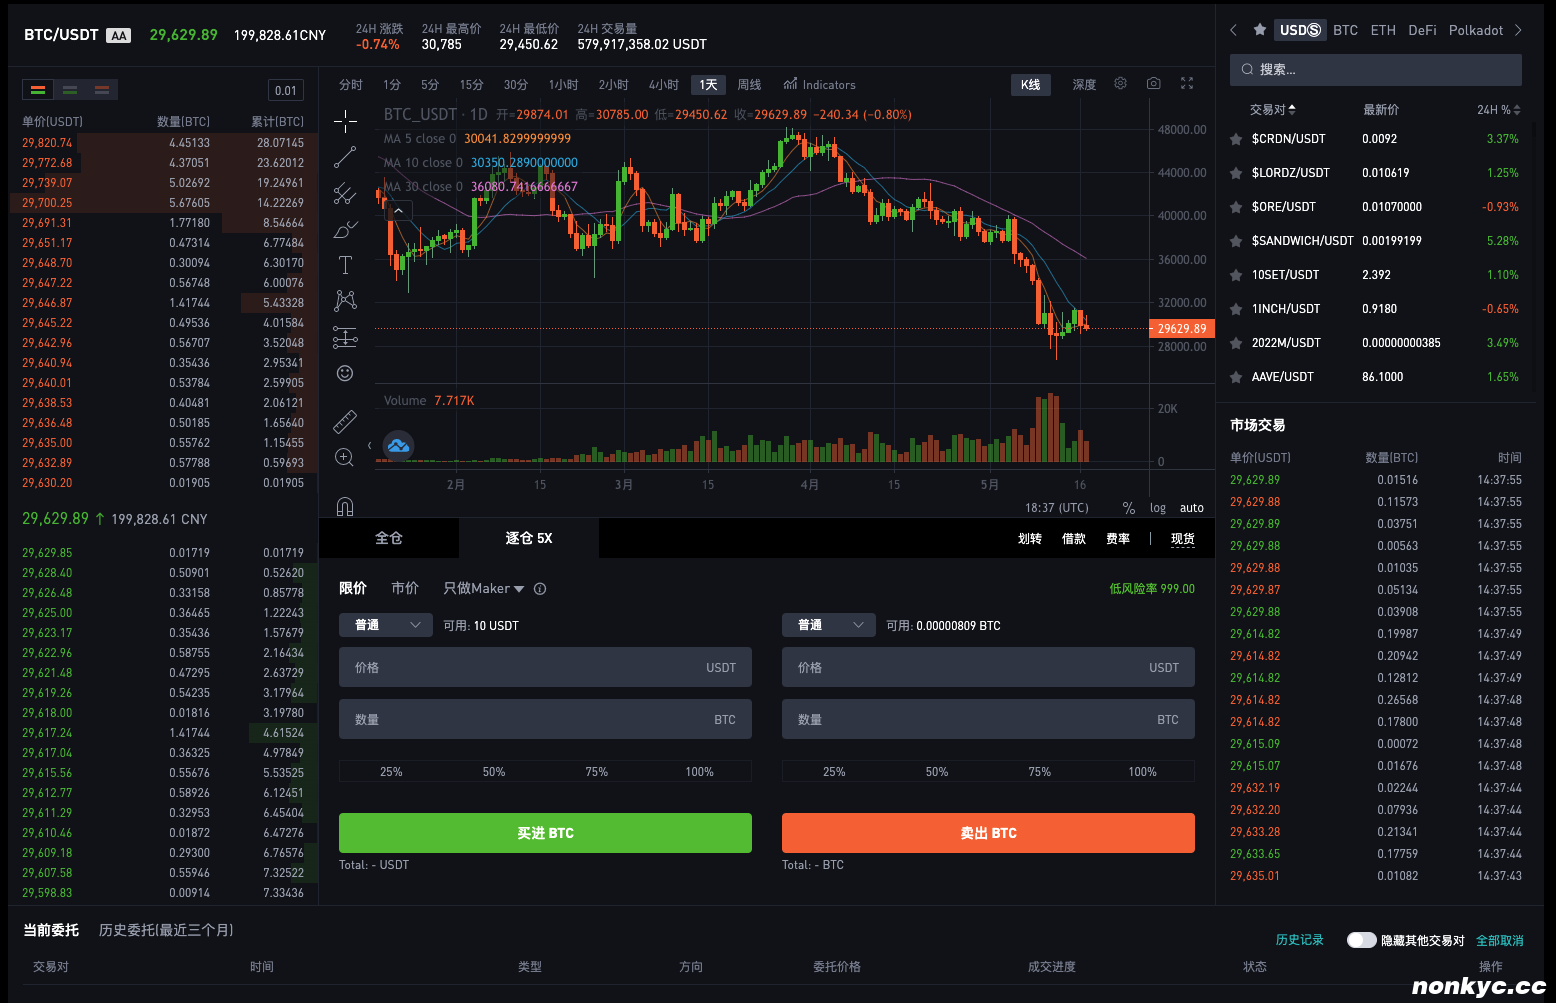The height and width of the screenshot is (1003, 1556).
Task: Expand the buy-side 普通 order dropdown
Action: click(386, 625)
